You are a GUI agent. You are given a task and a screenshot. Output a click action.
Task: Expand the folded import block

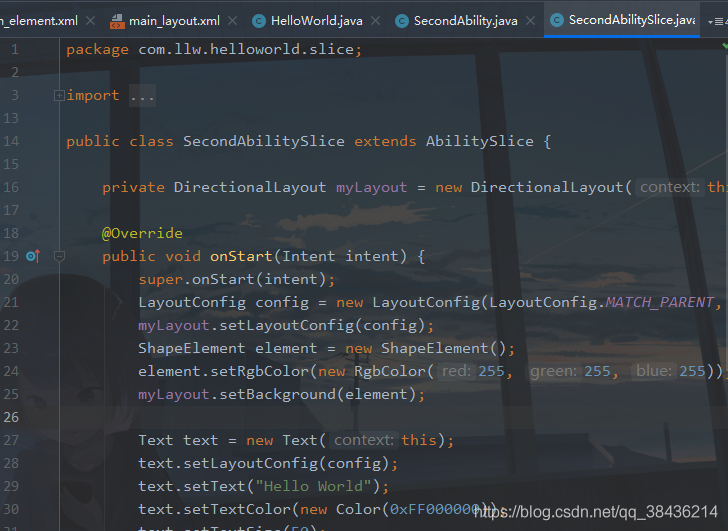[59, 96]
